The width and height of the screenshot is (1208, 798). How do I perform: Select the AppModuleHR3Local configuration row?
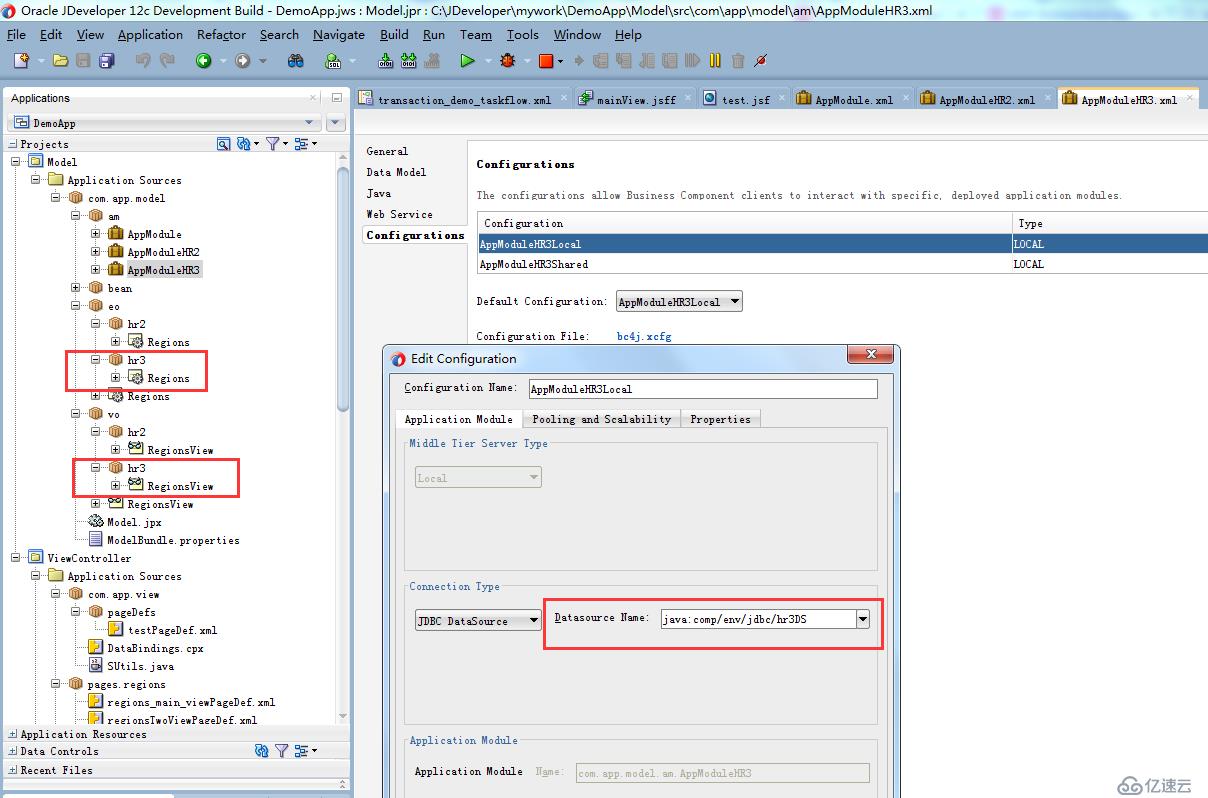click(842, 244)
